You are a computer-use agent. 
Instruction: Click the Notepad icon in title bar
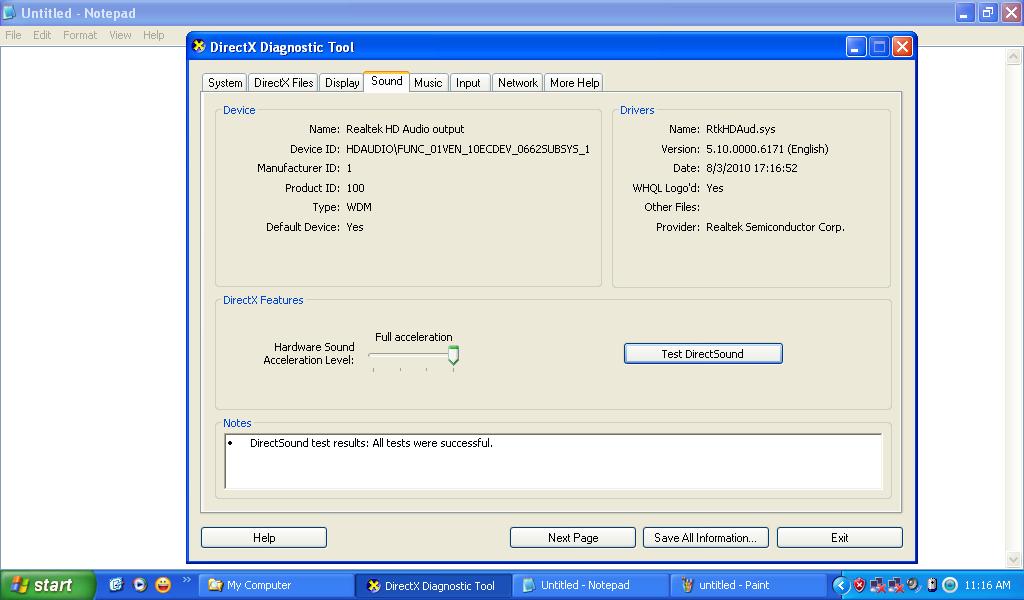(10, 13)
